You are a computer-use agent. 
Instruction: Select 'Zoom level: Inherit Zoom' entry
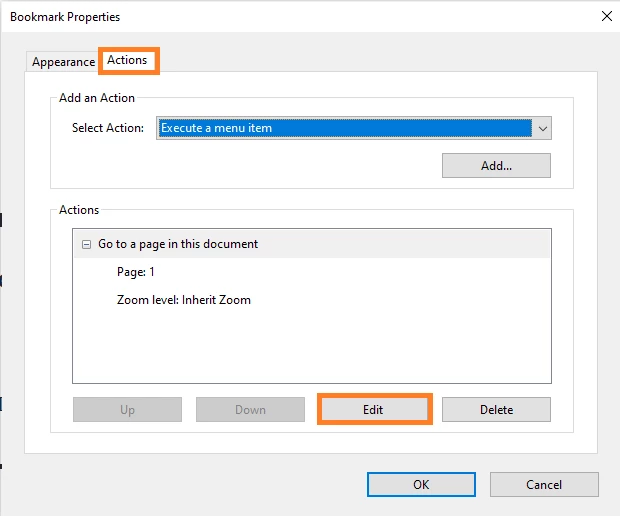183,300
